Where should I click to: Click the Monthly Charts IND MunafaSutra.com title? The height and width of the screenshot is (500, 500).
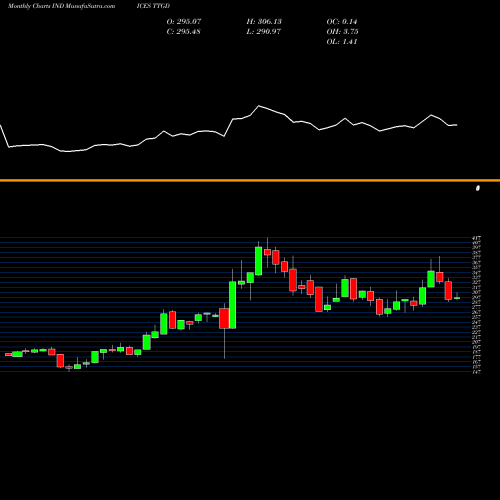click(x=61, y=6)
